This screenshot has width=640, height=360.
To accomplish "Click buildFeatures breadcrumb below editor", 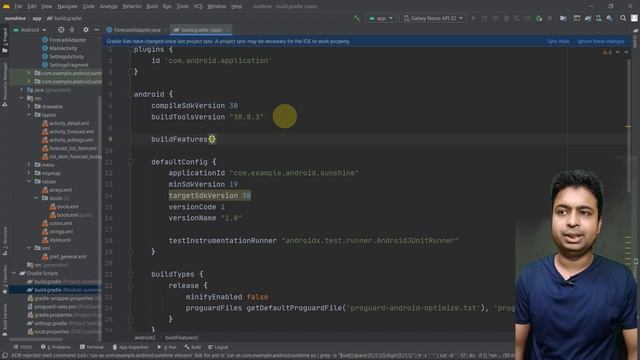I will click(181, 338).
